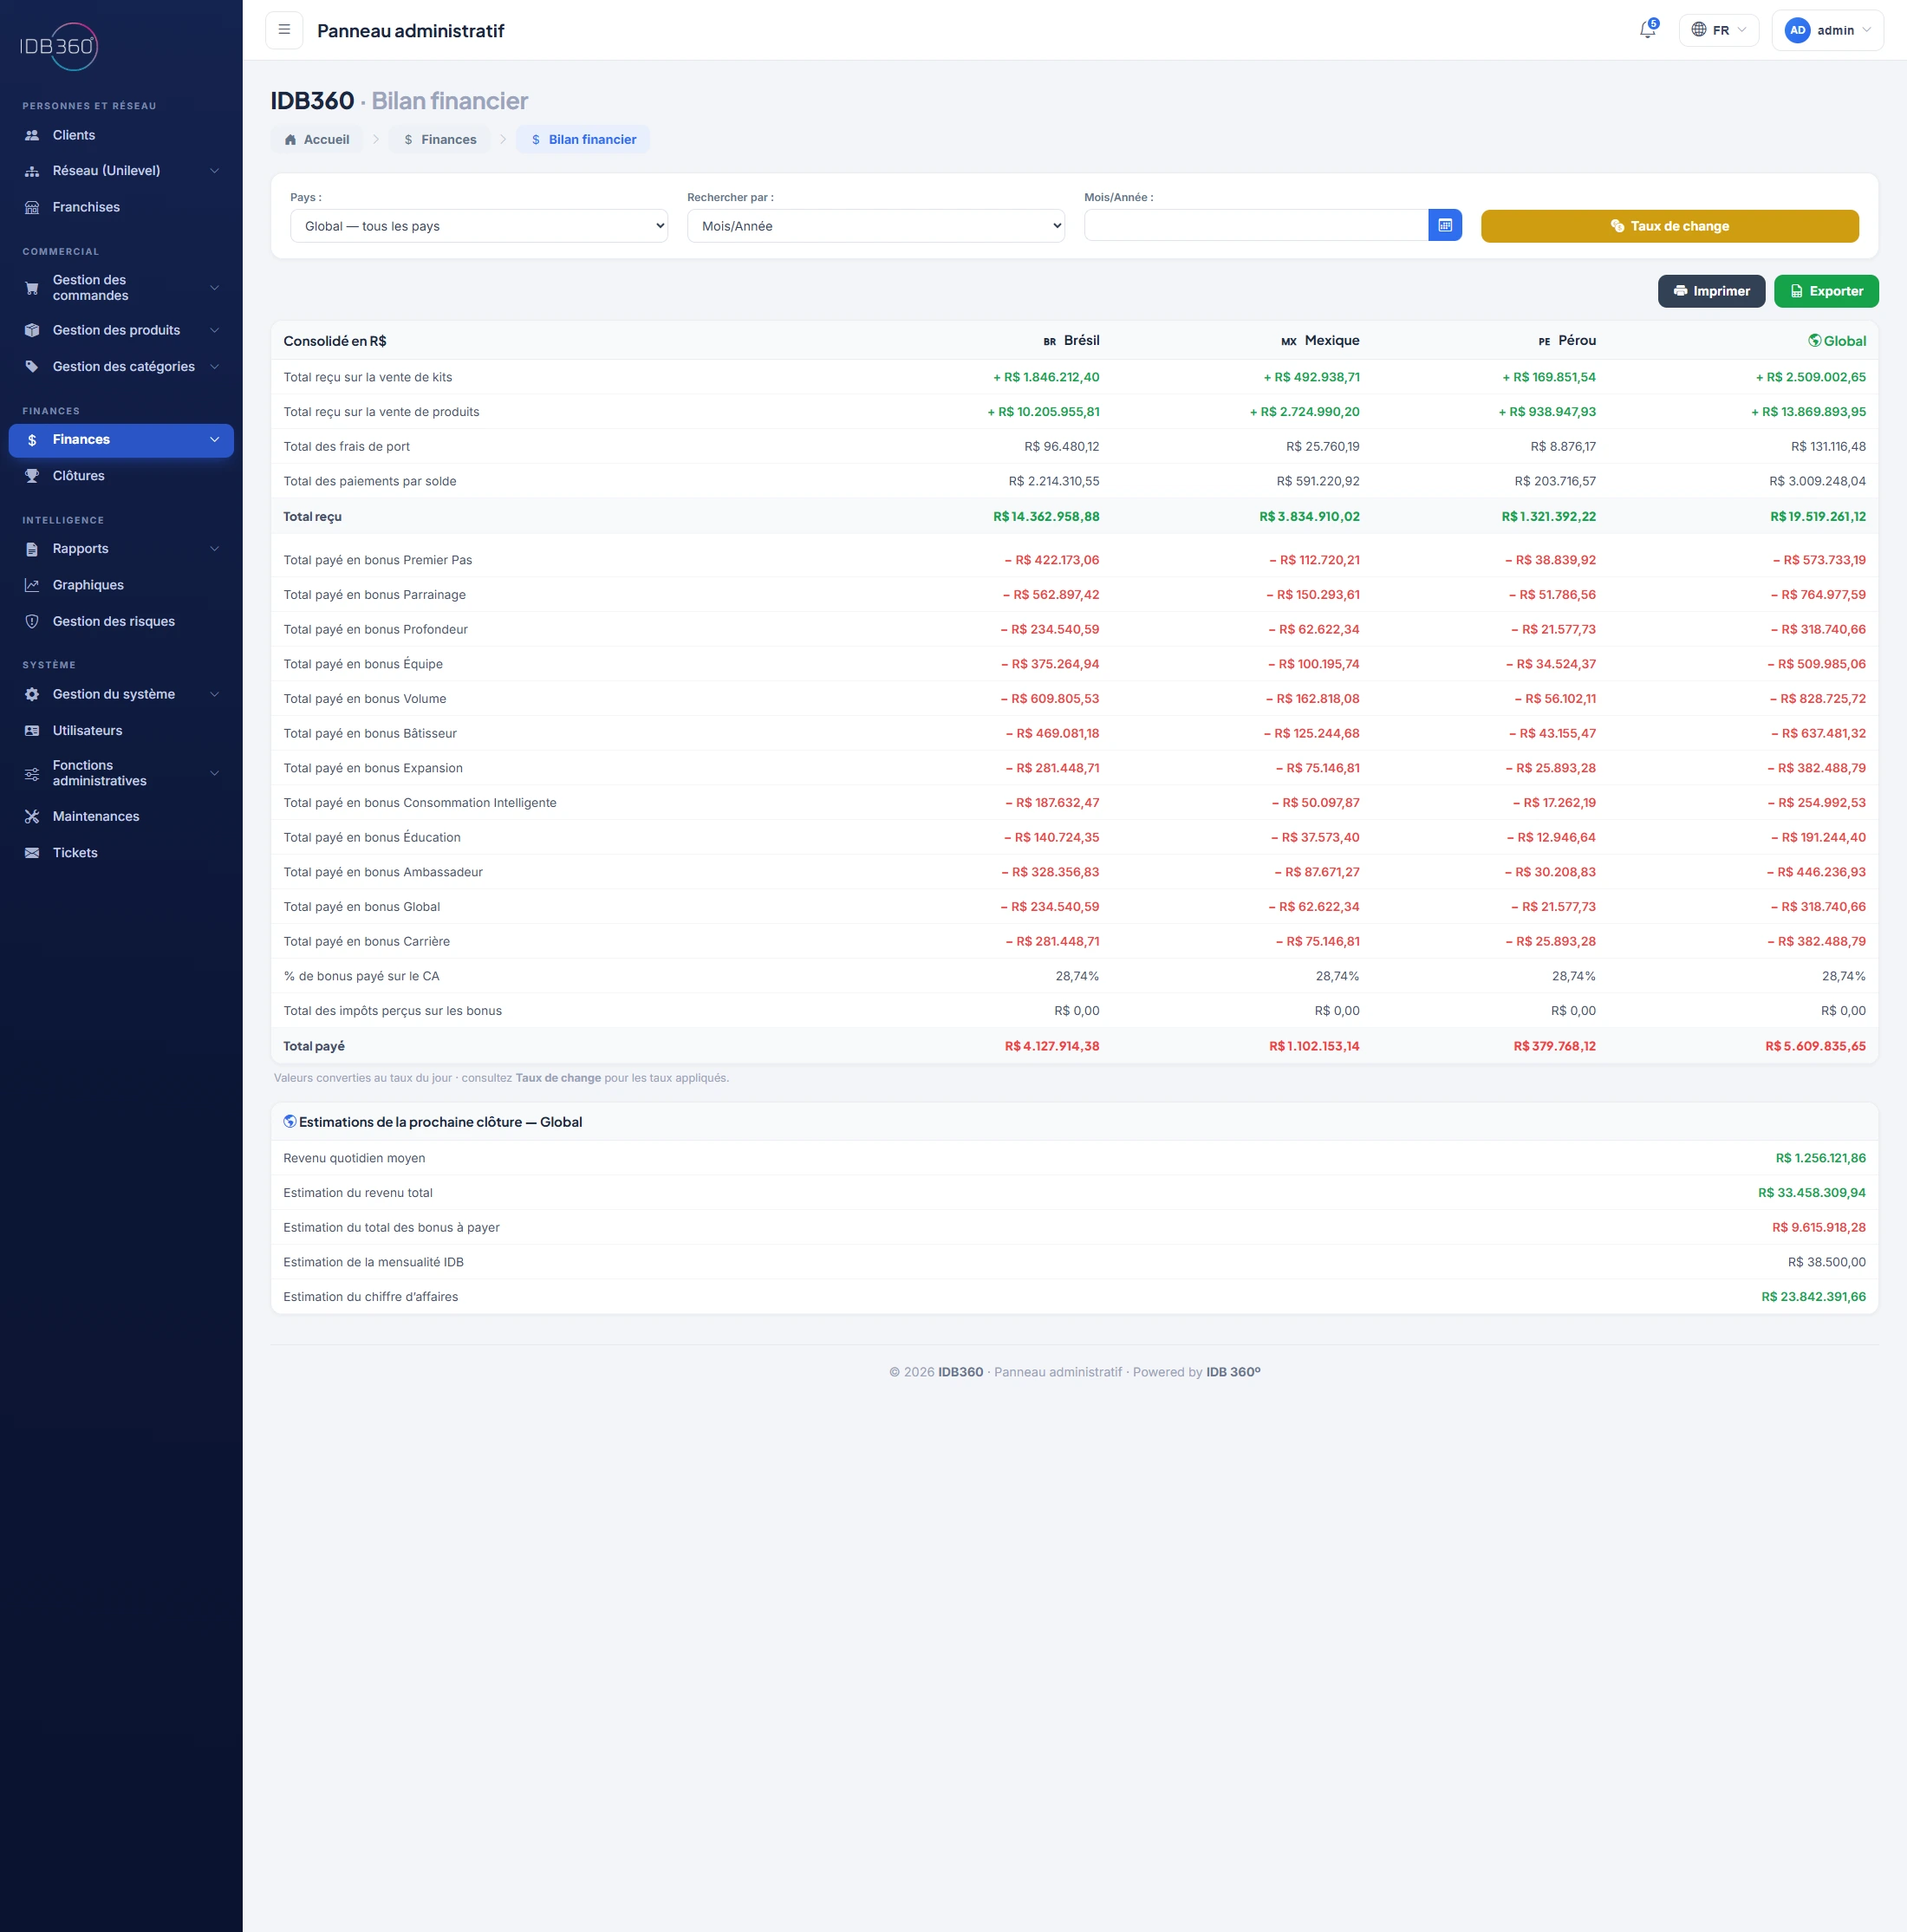Click the Global Total reçu value R$ 19.519.261,12
The height and width of the screenshot is (1932, 1907).
tap(1817, 517)
